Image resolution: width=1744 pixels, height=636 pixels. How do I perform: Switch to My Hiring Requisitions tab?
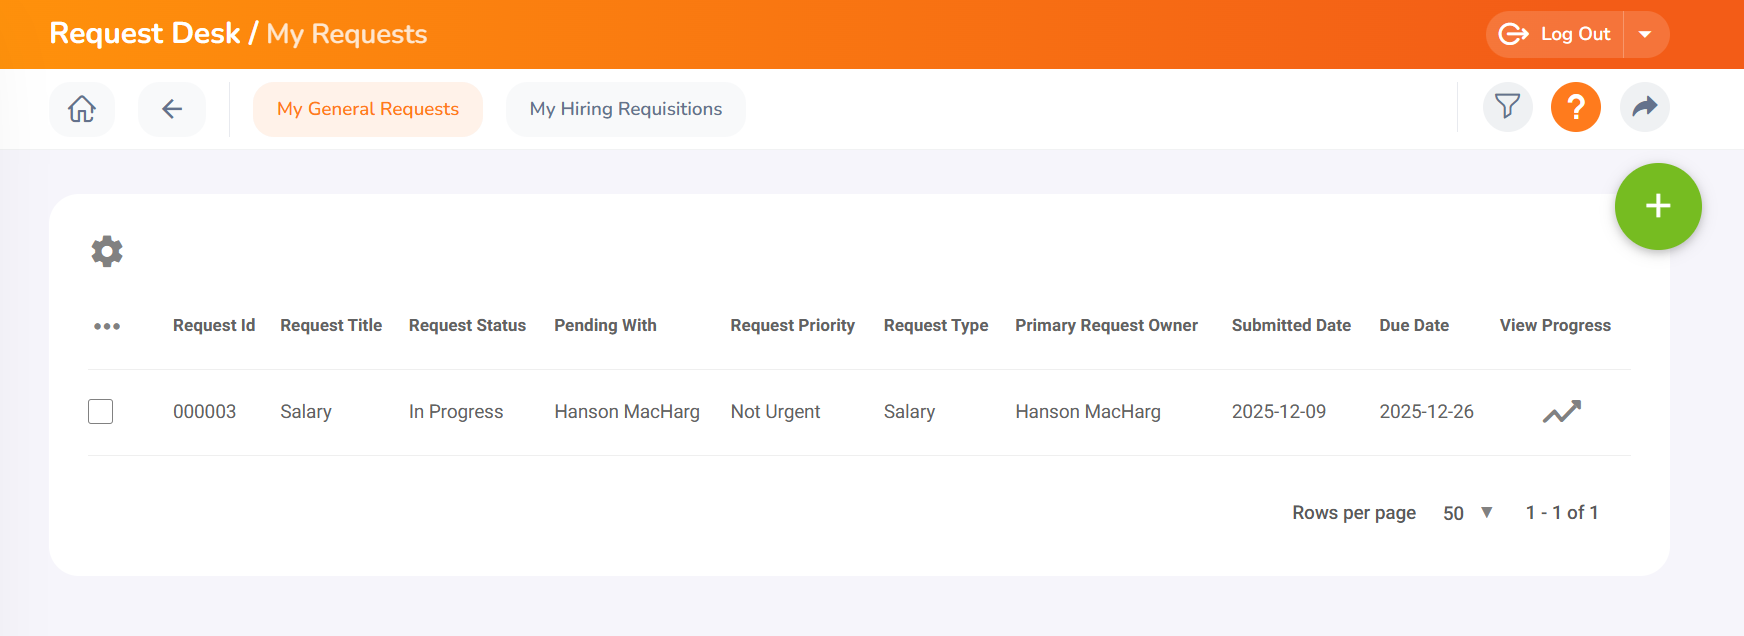pos(625,109)
